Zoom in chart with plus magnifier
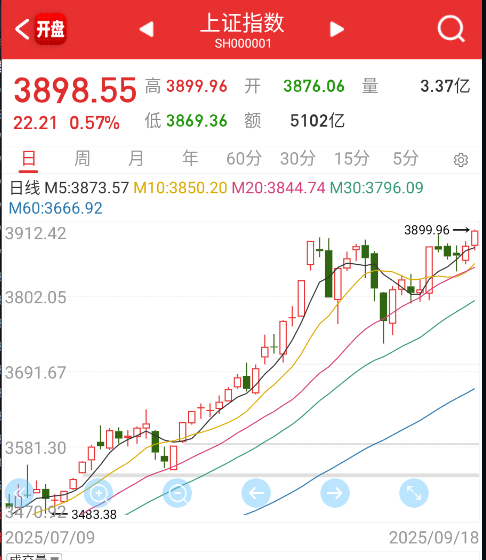The image size is (486, 560). [98, 493]
